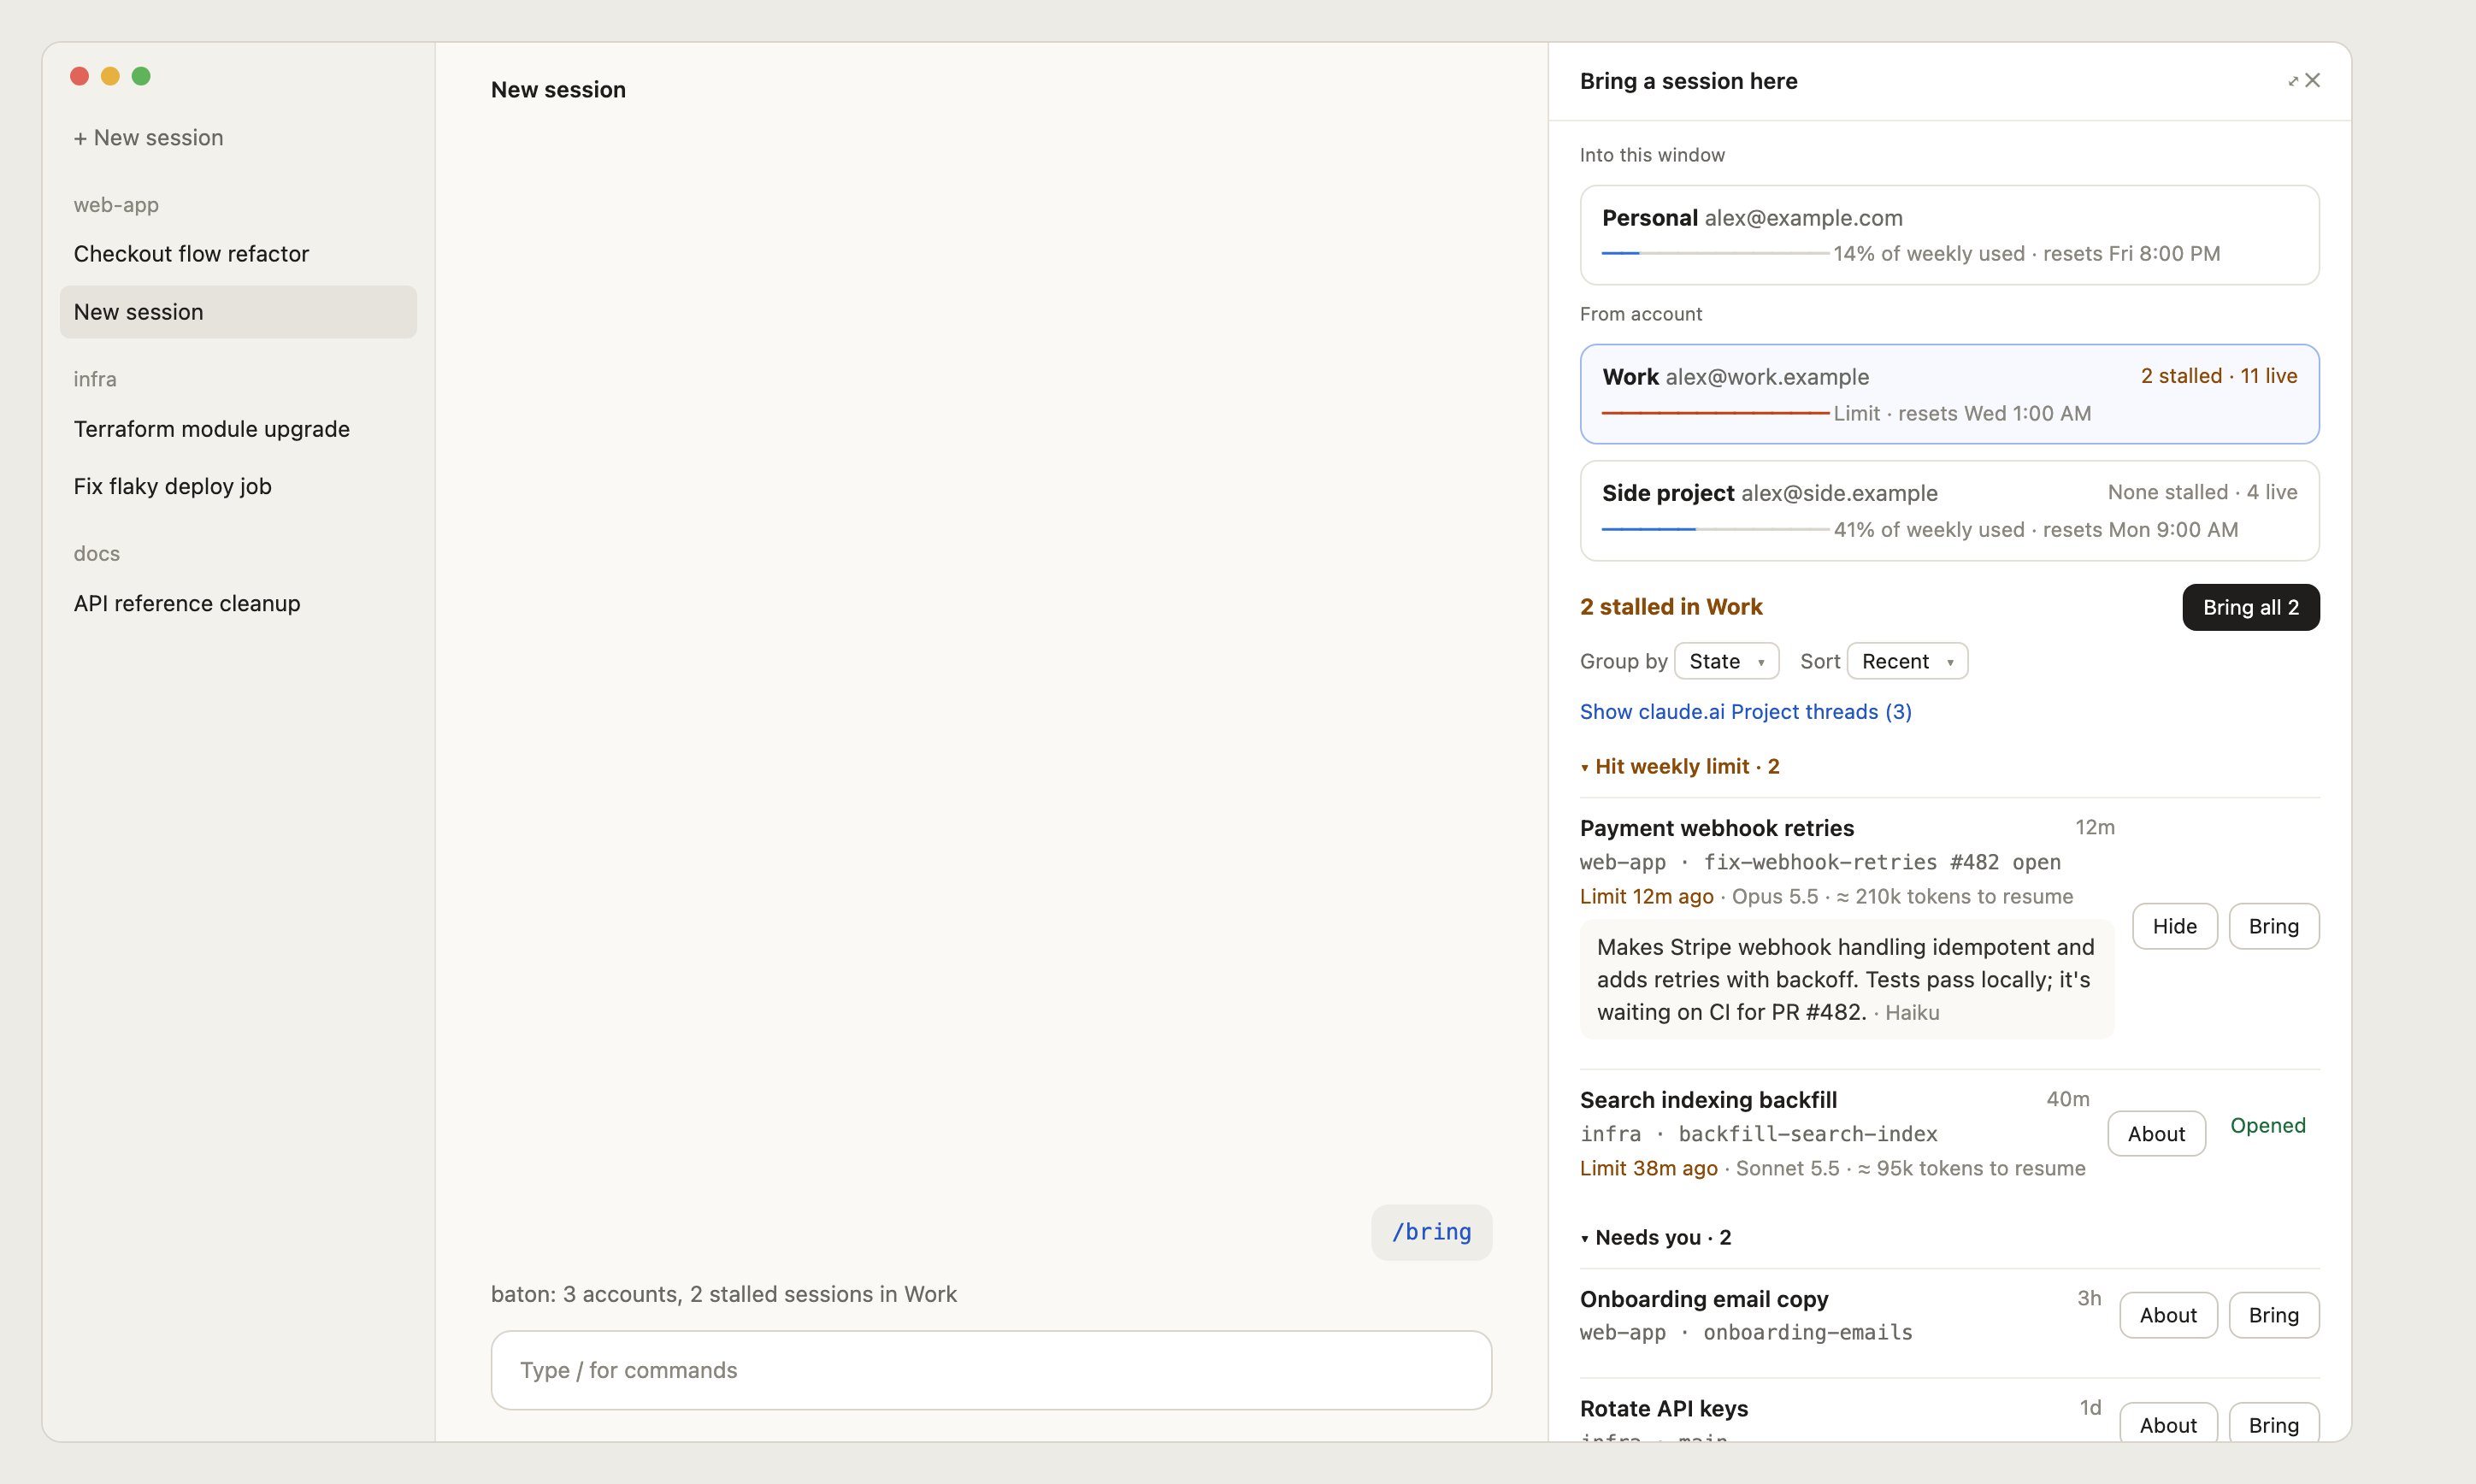Viewport: 2476px width, 1484px height.
Task: Click the Personal account weekly usage bar
Action: click(1715, 253)
